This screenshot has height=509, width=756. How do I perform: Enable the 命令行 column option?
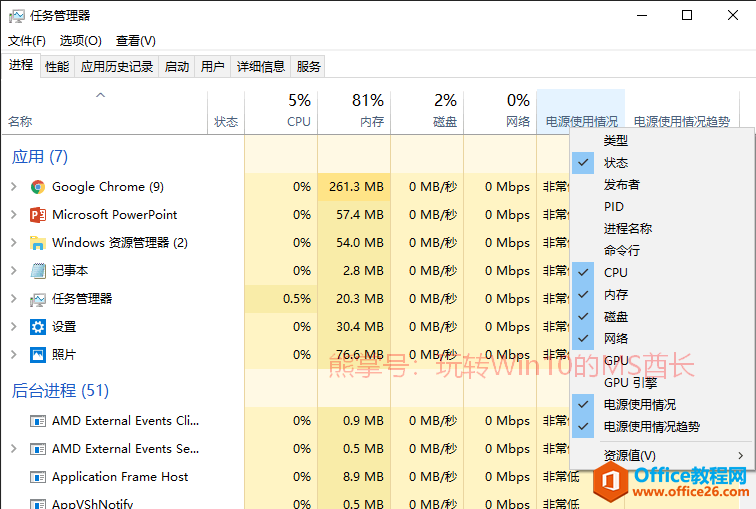[621, 251]
